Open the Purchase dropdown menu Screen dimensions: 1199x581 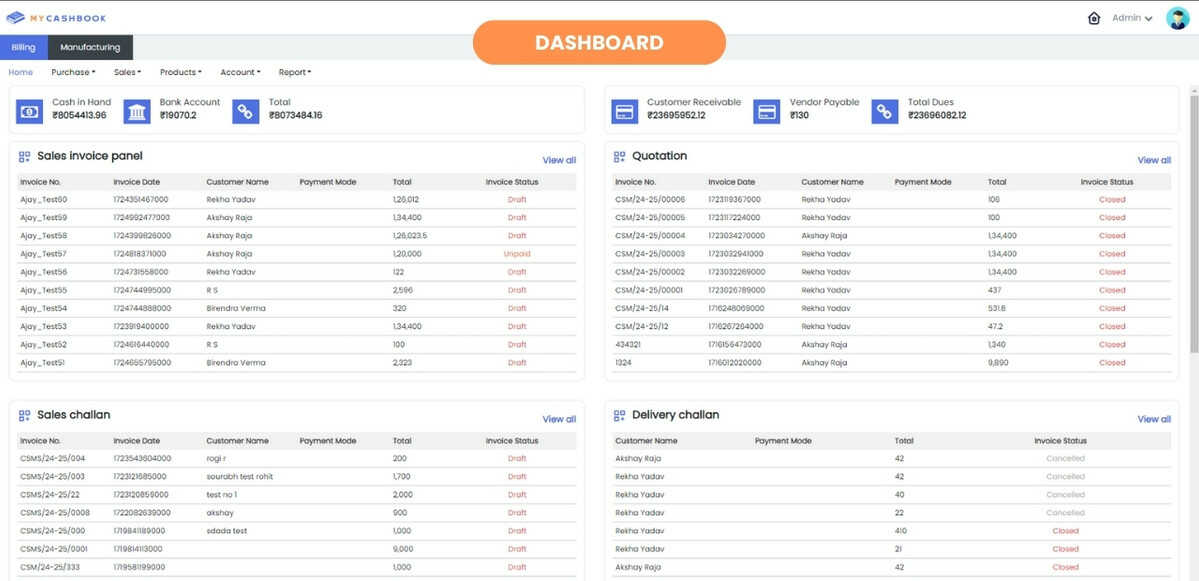click(73, 71)
